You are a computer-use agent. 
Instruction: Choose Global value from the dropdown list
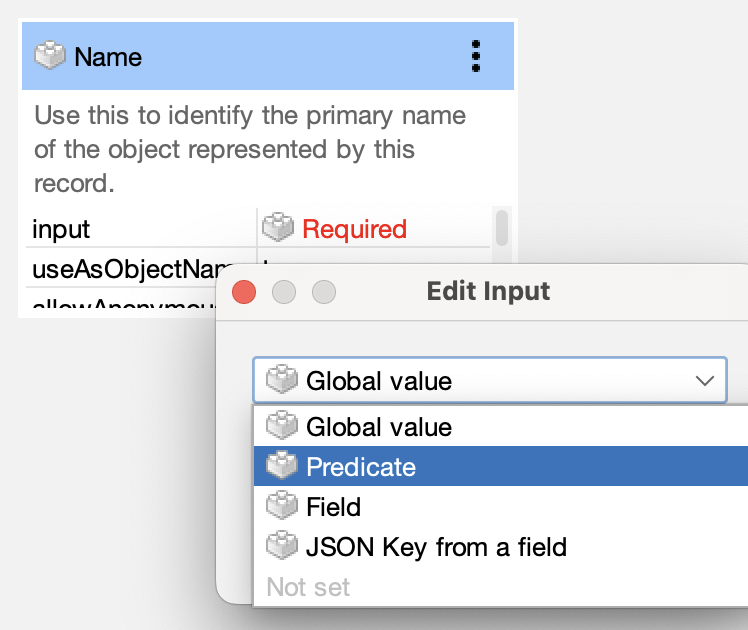[500, 426]
